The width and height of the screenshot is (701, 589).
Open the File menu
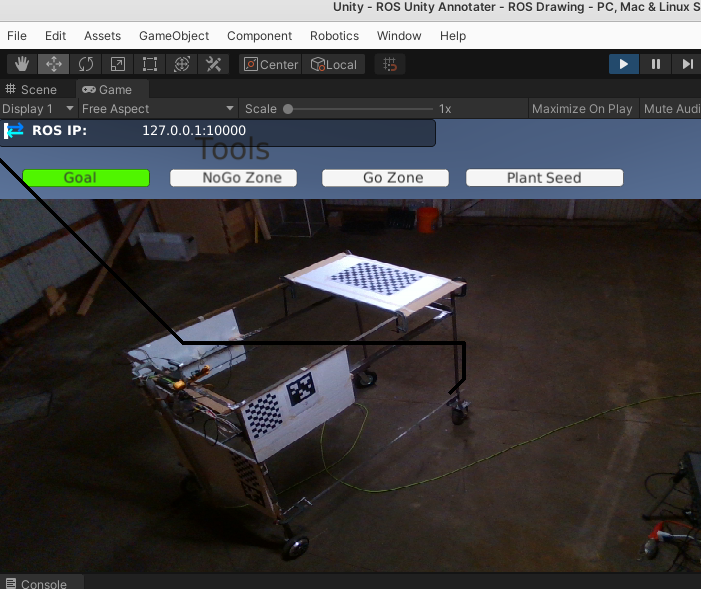point(17,36)
